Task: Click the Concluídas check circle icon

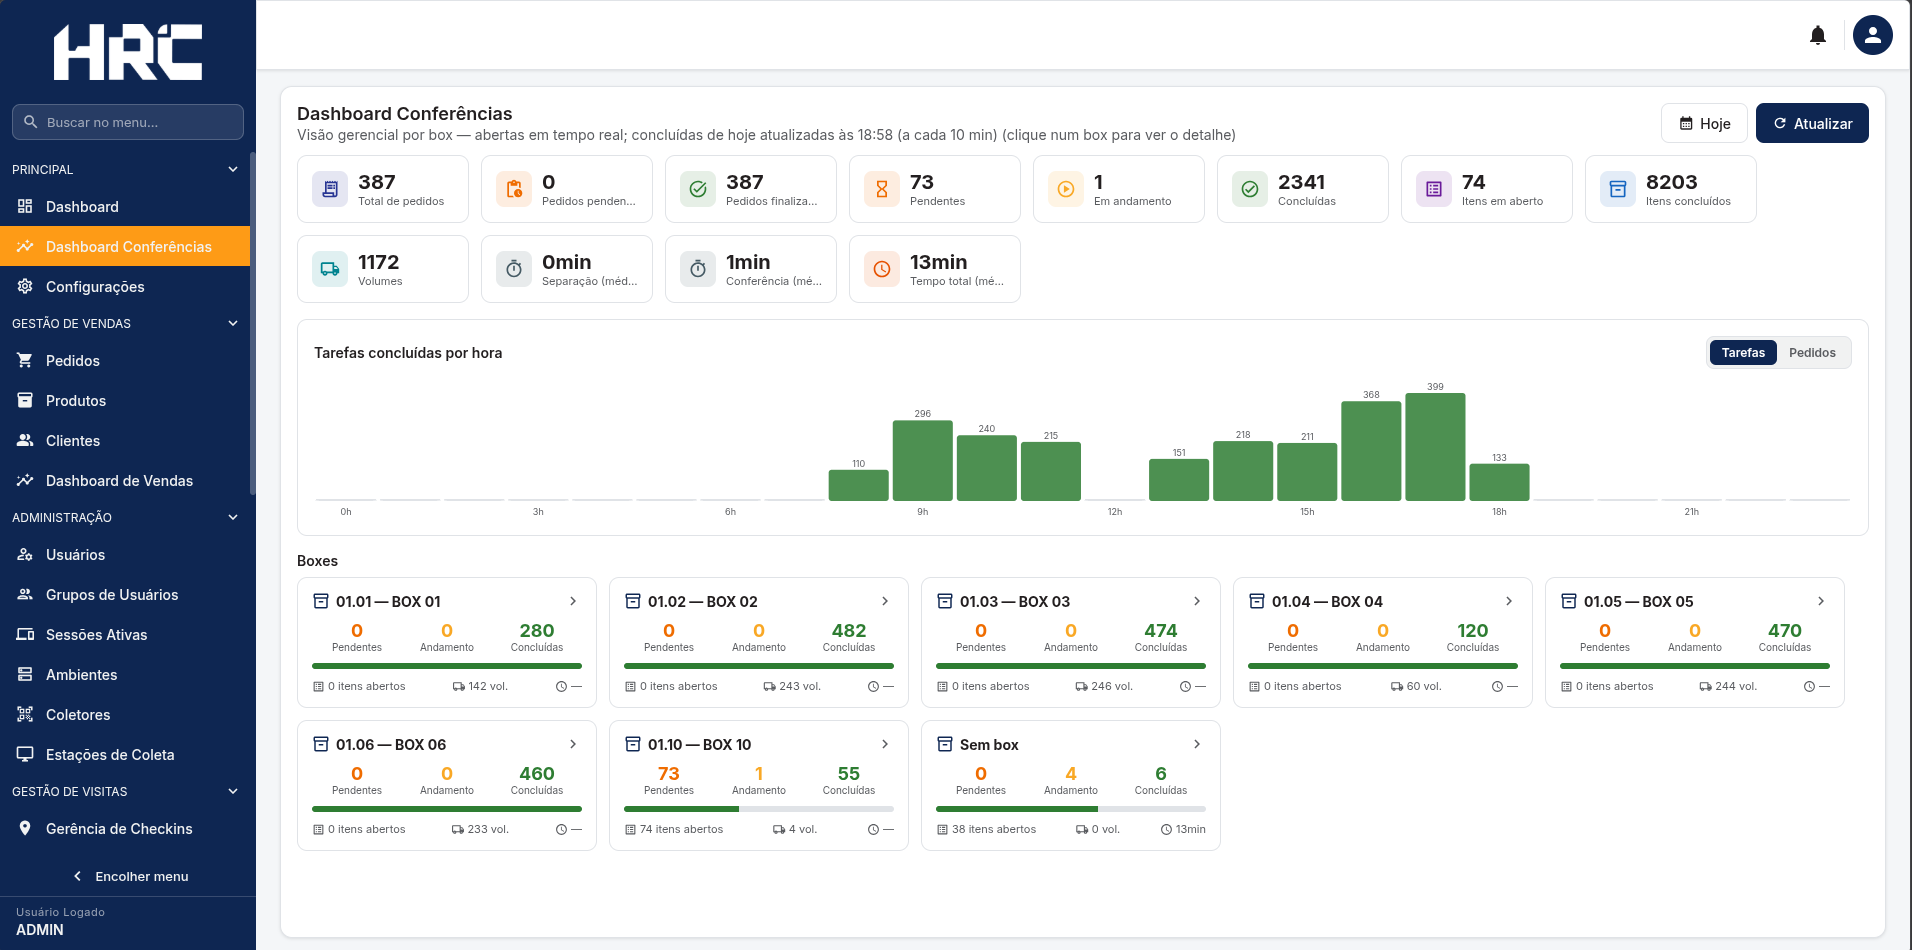Action: click(1250, 189)
